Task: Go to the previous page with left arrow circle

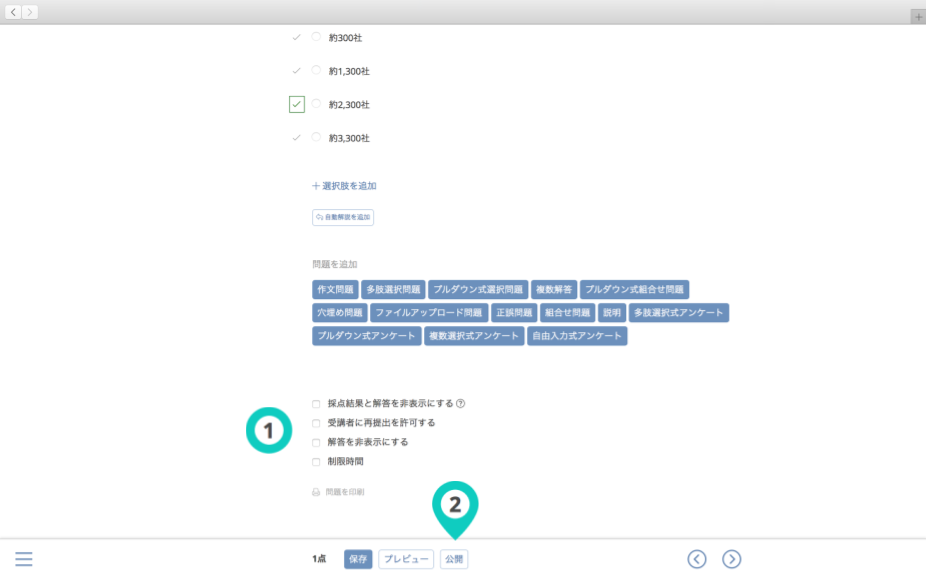Action: tap(697, 559)
